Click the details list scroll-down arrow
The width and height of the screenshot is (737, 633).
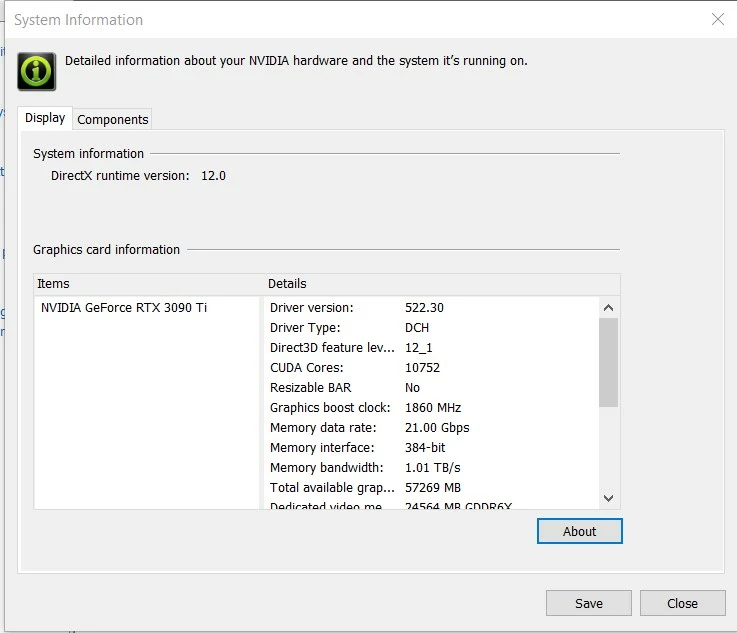point(608,498)
